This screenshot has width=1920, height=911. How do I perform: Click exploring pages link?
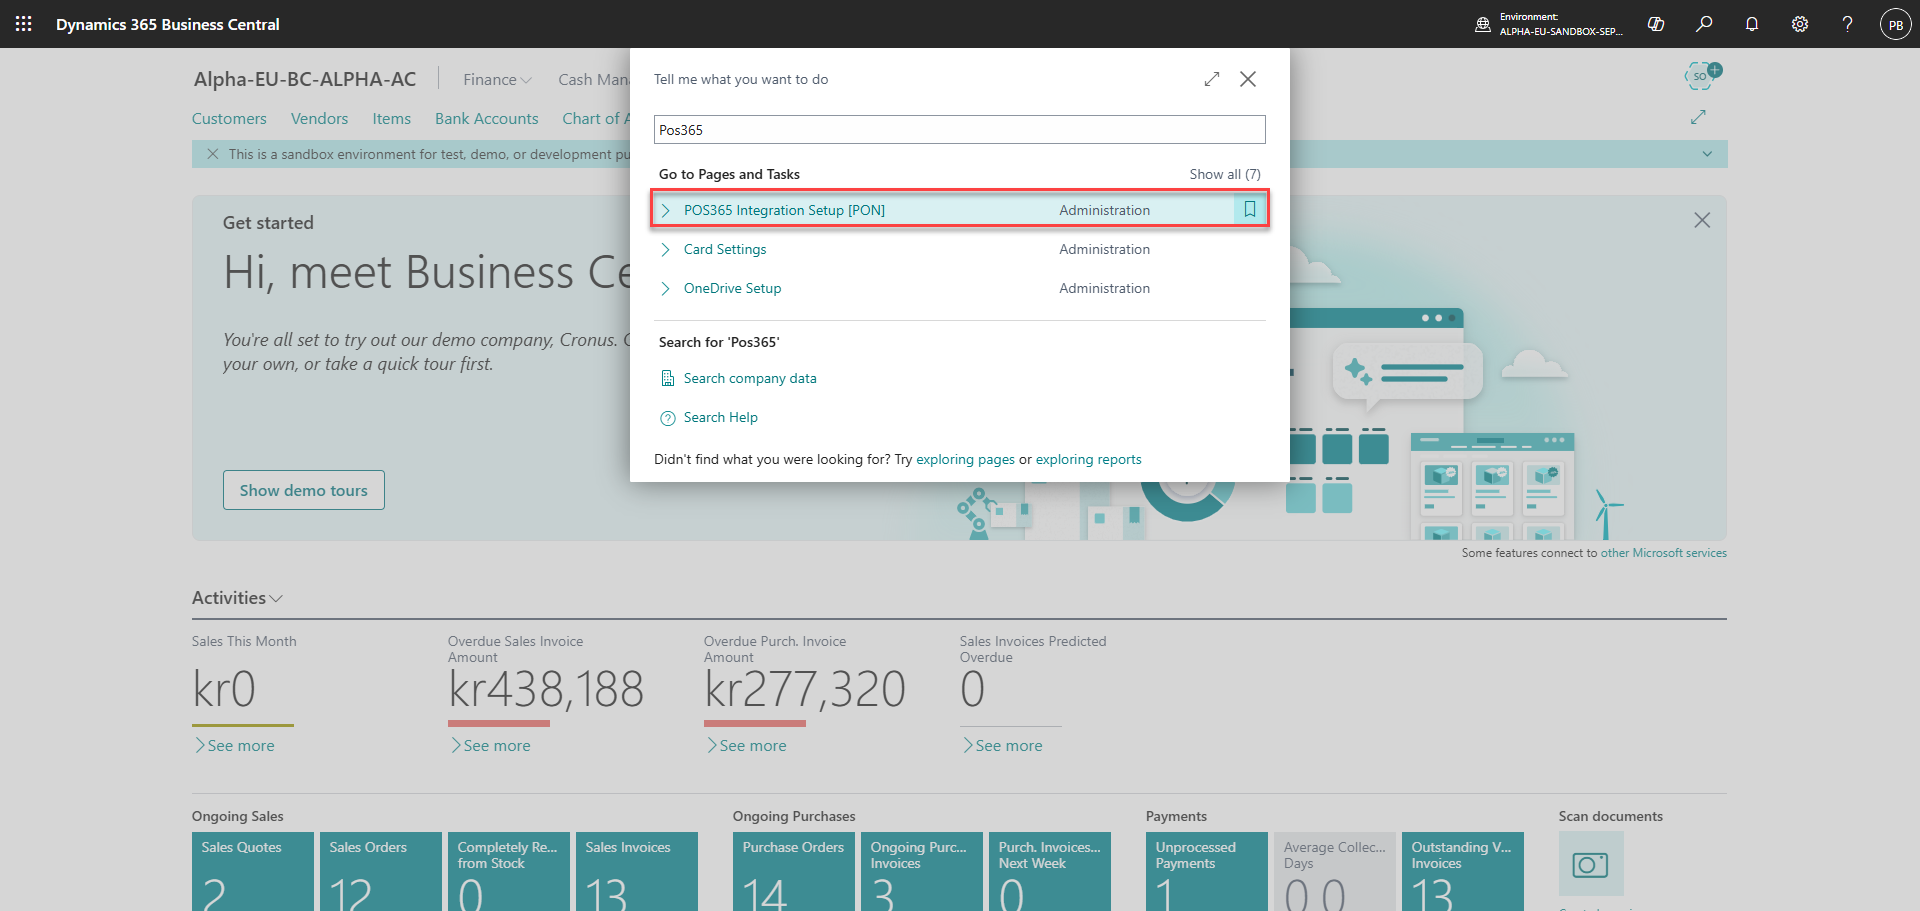pos(965,459)
